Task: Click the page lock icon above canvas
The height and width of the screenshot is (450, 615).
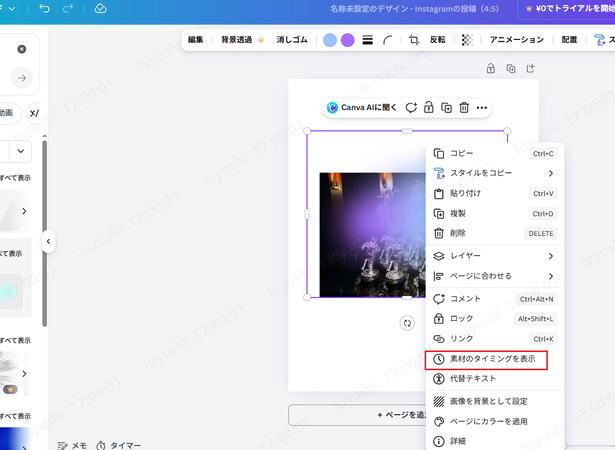Action: (491, 68)
